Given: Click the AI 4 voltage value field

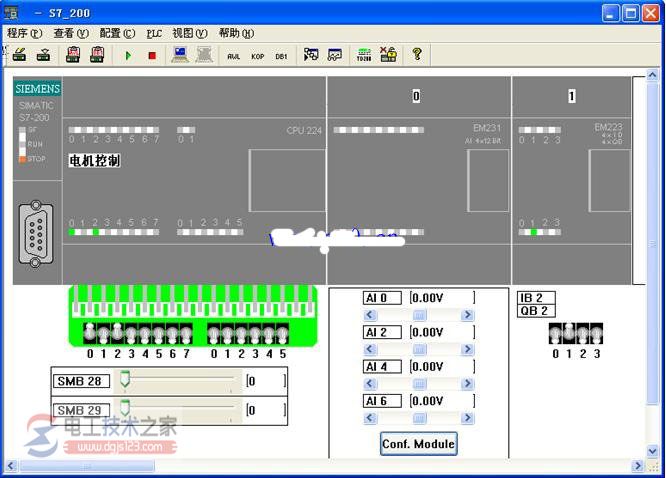Looking at the screenshot, I should pos(442,367).
